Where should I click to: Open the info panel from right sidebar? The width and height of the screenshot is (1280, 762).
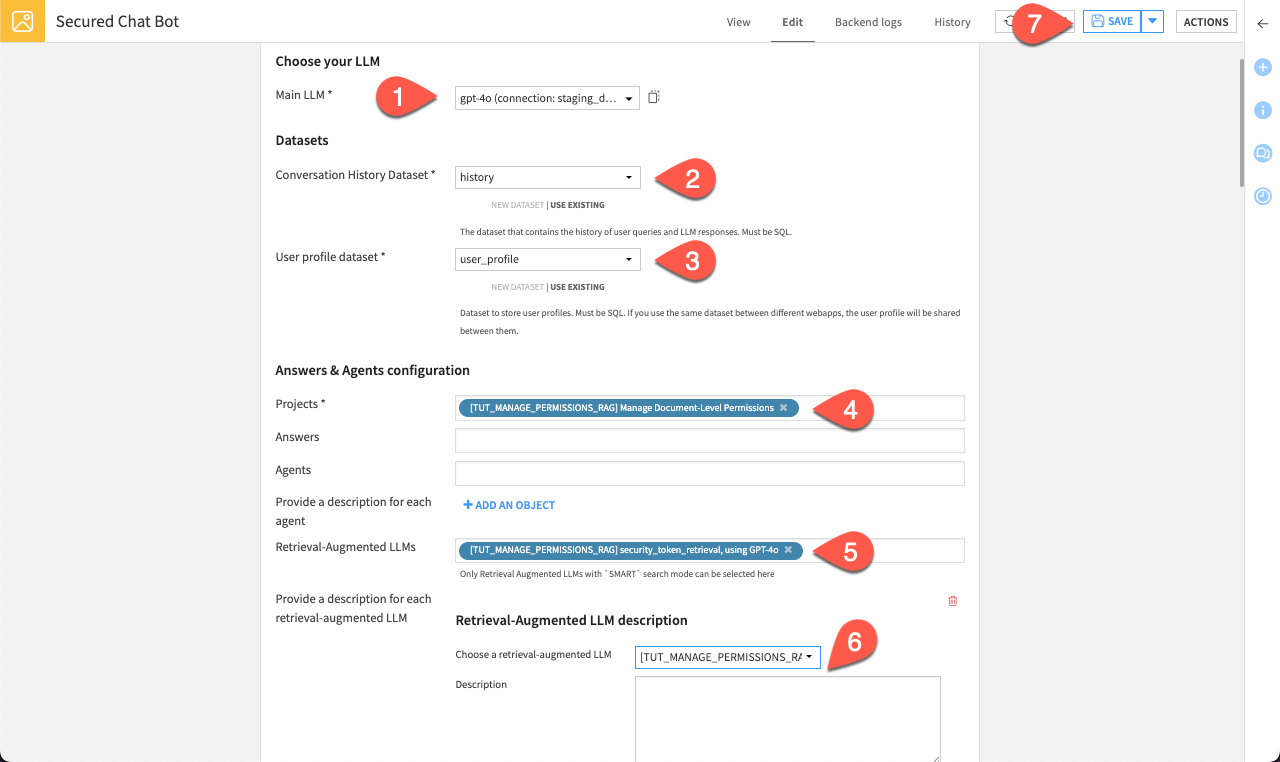(x=1262, y=110)
